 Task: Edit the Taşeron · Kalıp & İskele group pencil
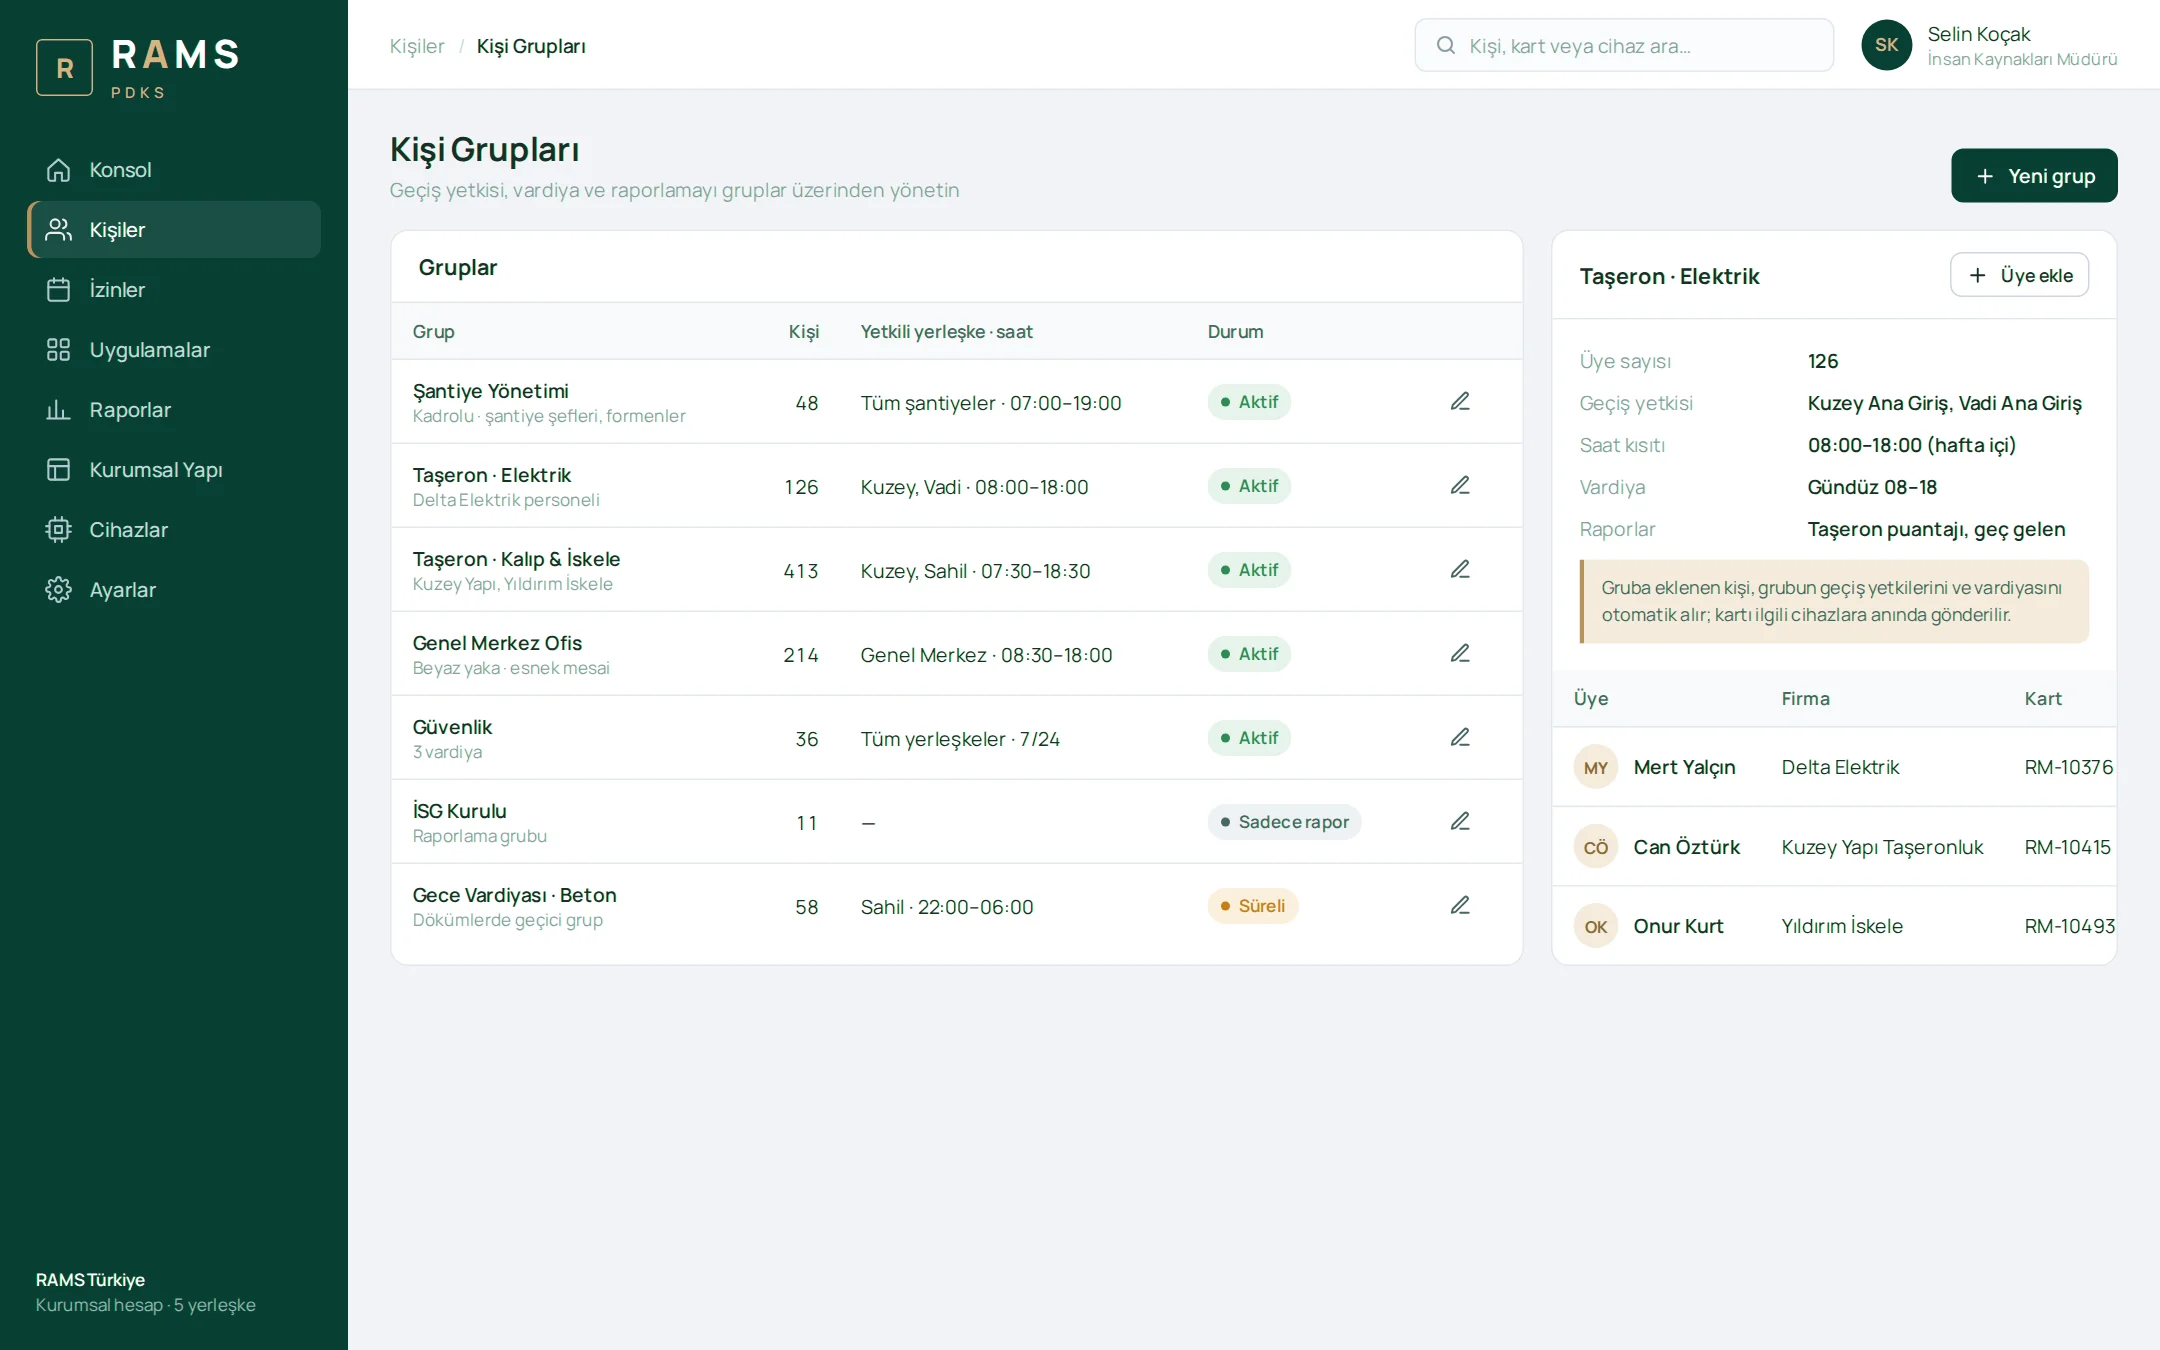[x=1460, y=569]
